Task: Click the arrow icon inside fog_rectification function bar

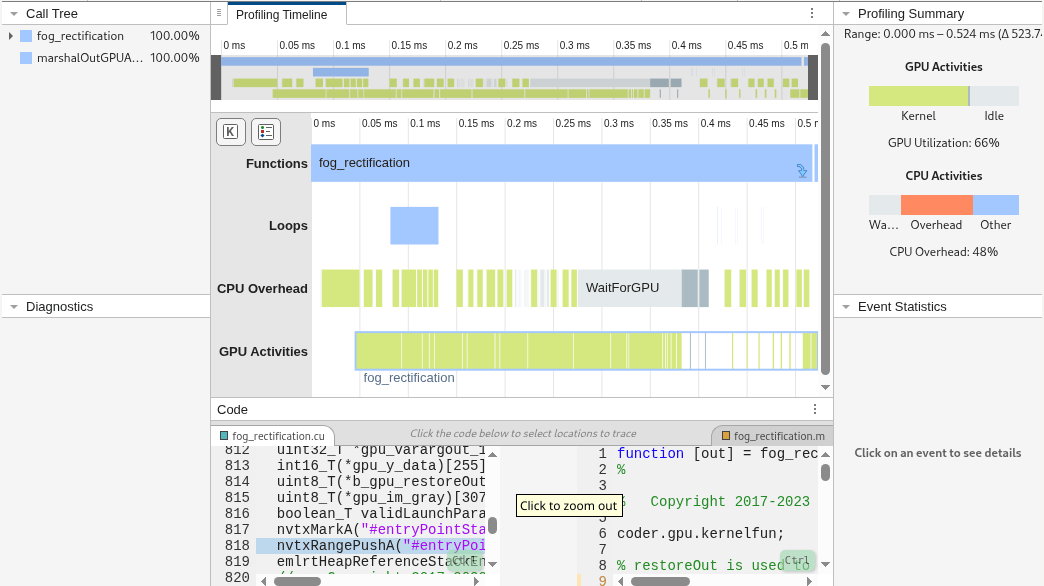Action: click(802, 171)
